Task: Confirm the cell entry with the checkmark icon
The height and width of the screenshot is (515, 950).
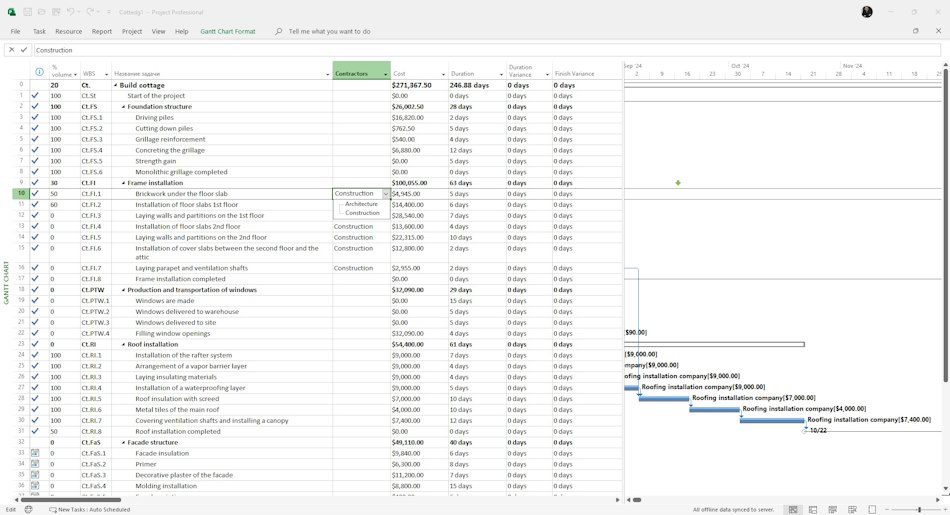Action: [24, 50]
